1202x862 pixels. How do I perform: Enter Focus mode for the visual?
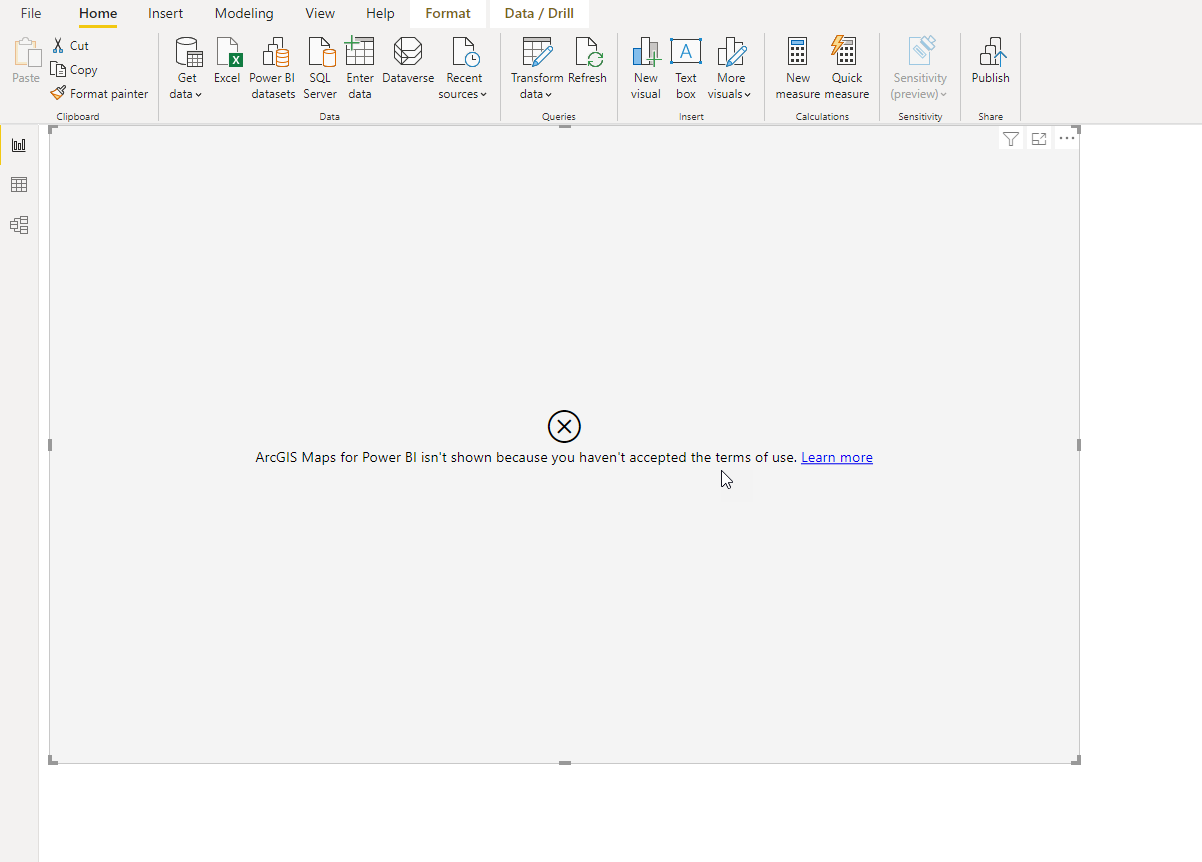click(x=1039, y=139)
